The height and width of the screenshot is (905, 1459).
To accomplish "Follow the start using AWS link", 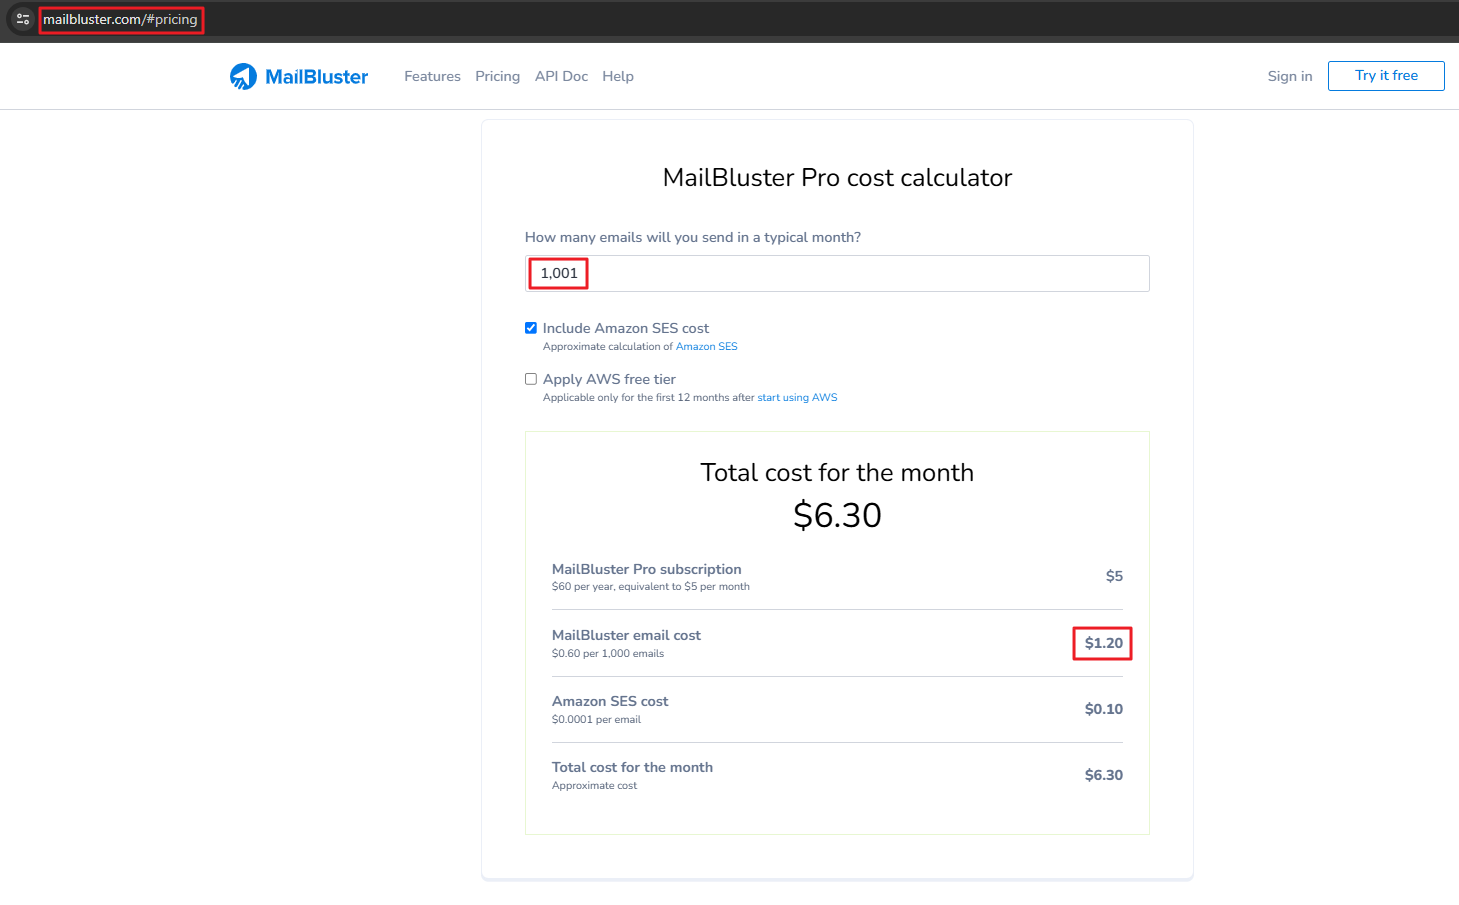I will click(x=797, y=398).
